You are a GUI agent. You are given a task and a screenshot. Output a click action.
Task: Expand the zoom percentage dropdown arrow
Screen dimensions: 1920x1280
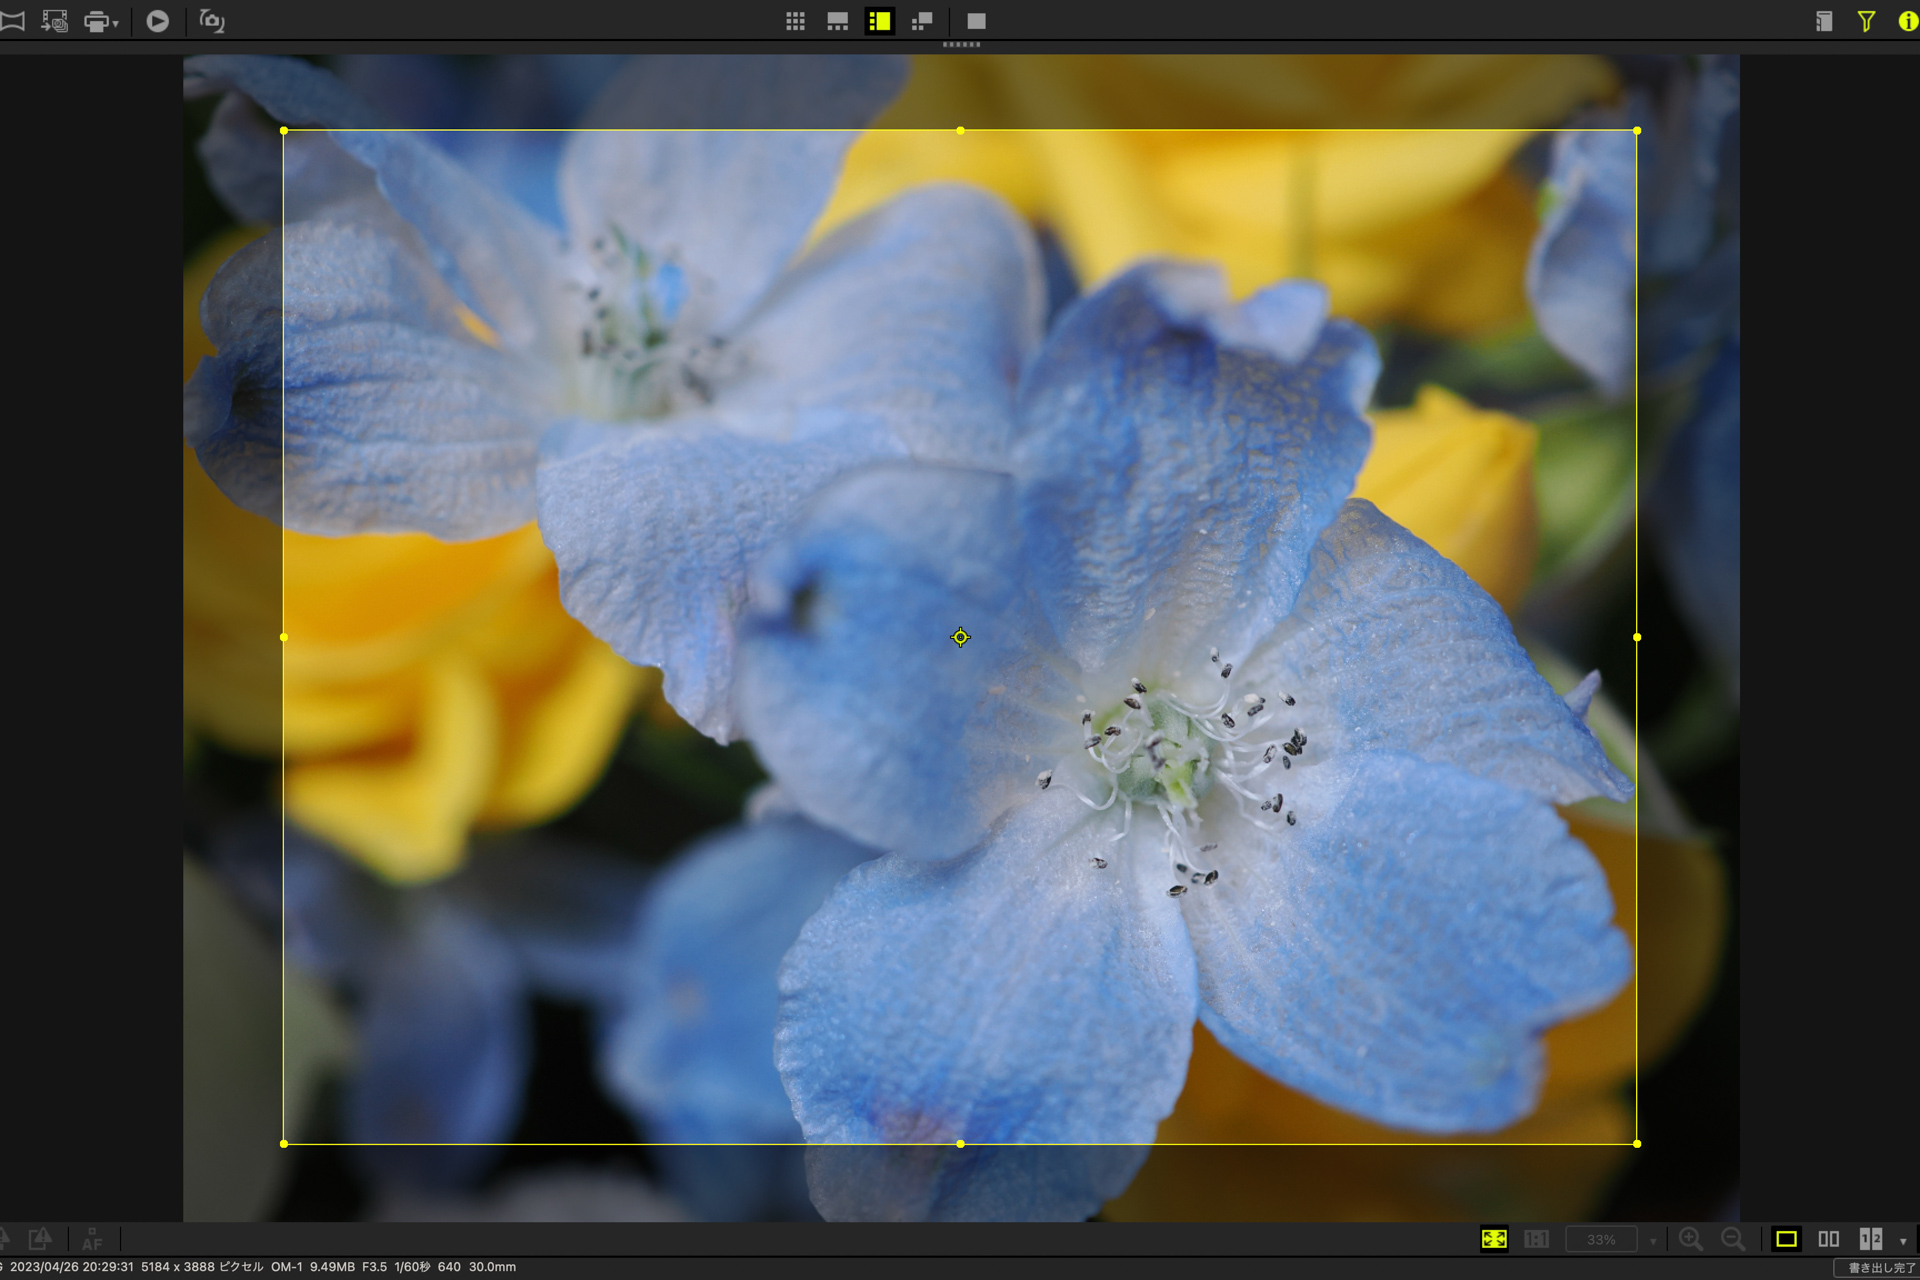tap(1653, 1241)
